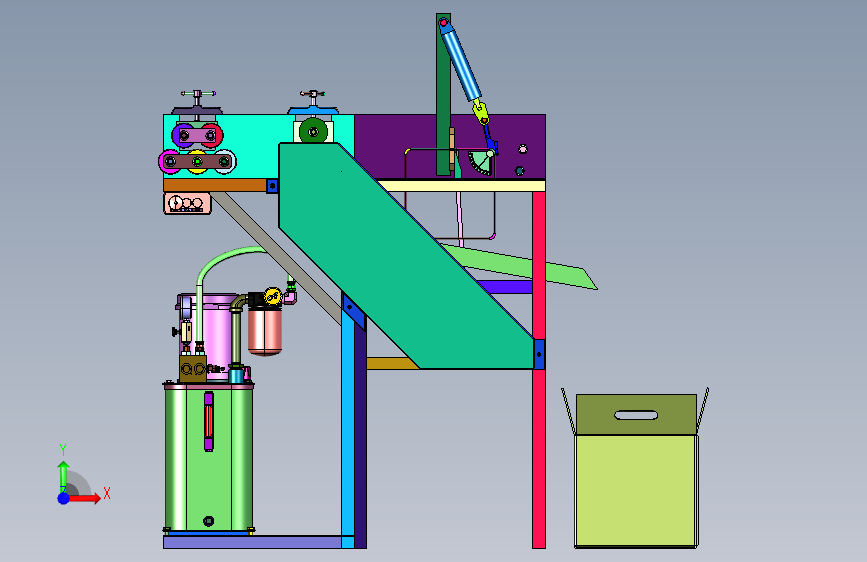
Task: Select the violet crossbar beside red leg
Action: [x=505, y=287]
